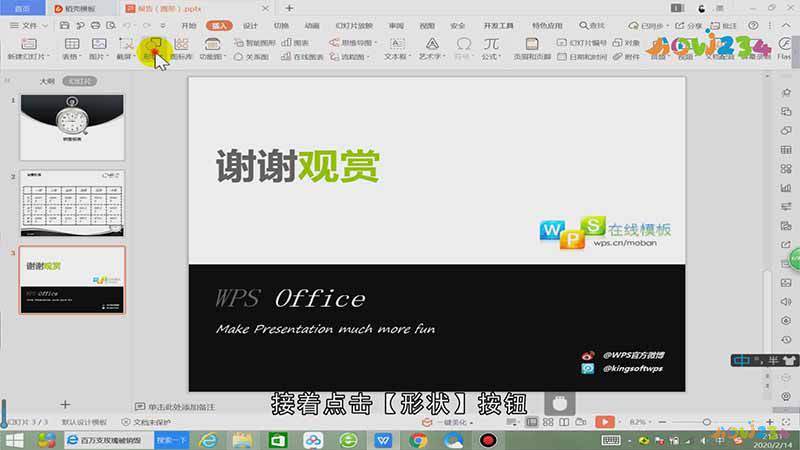Click the Undo arrow in quick toolbar
This screenshot has height=450, width=800.
coord(127,25)
